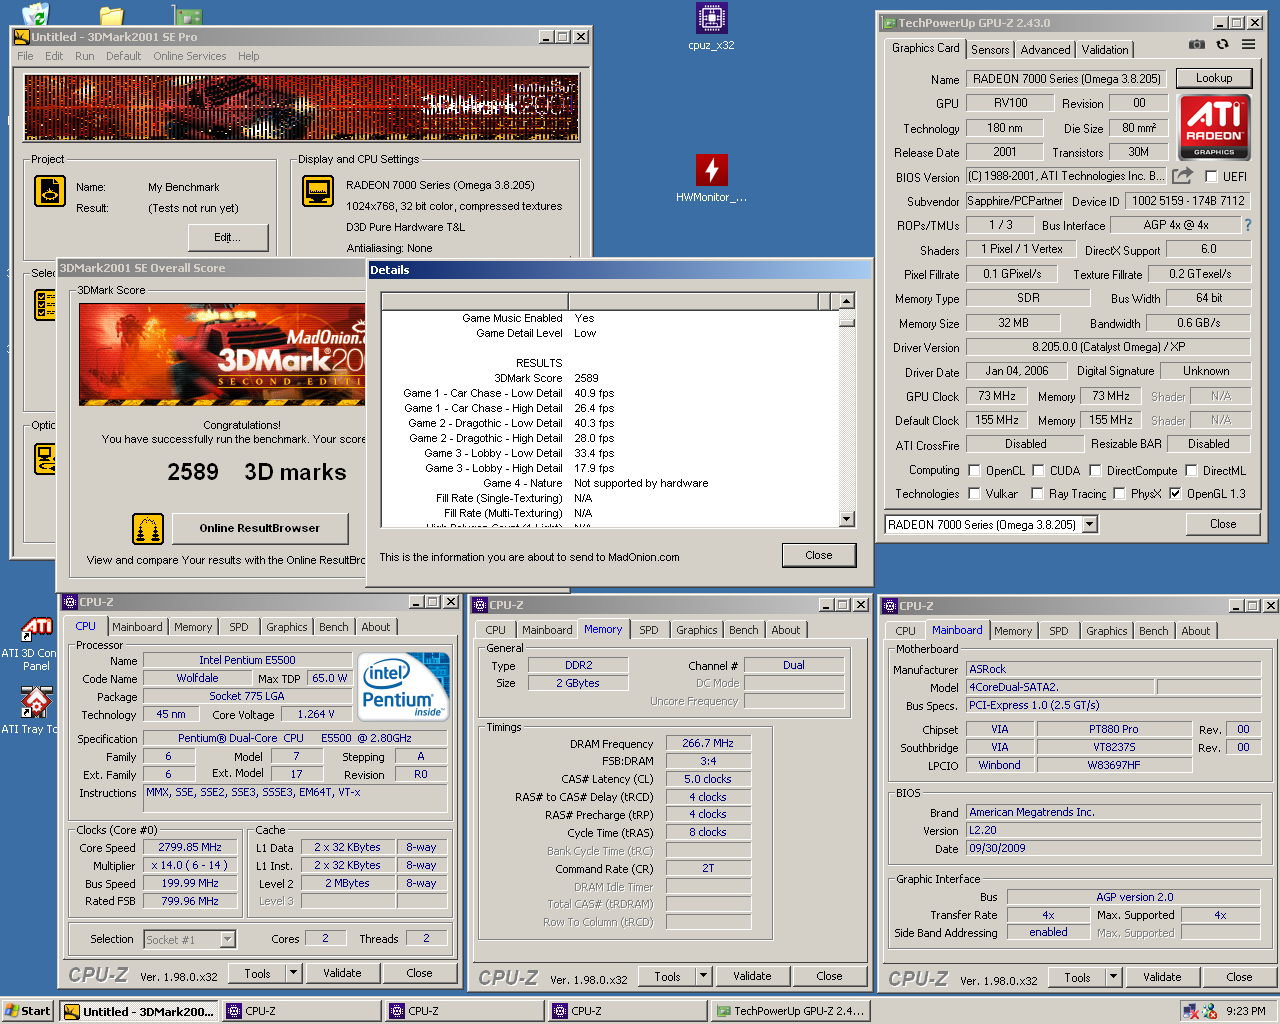Open the Default menu in 3DMark
1280x1024 pixels.
coord(123,56)
